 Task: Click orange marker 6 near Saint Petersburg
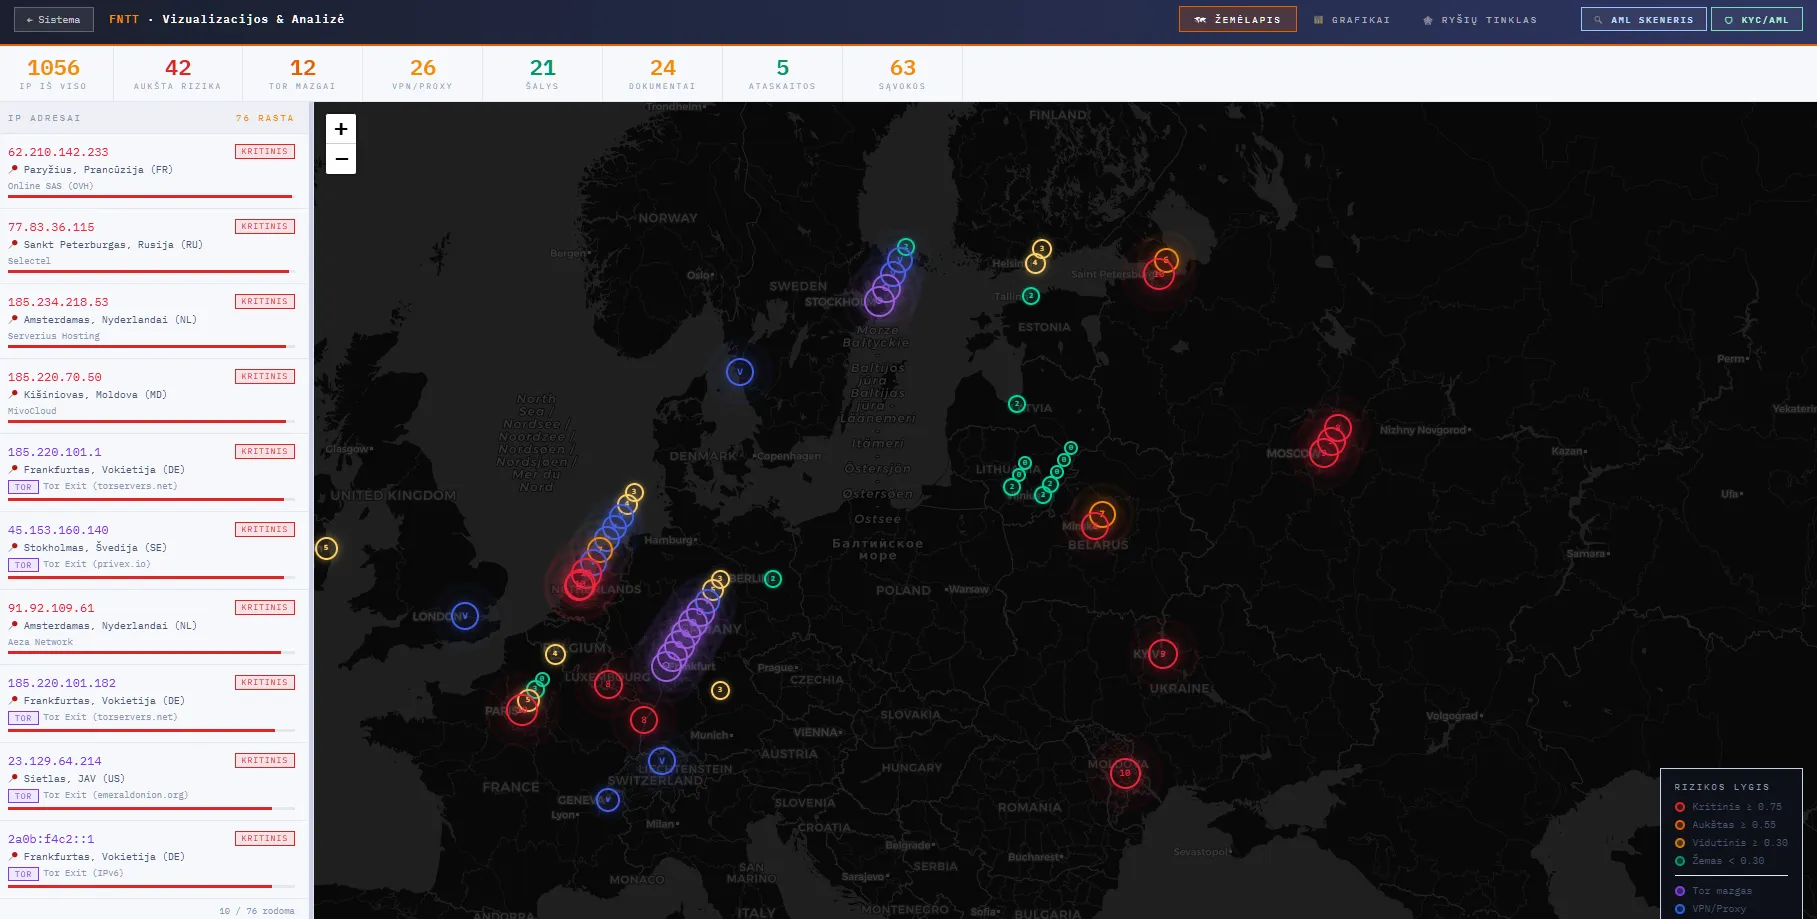pyautogui.click(x=1166, y=260)
